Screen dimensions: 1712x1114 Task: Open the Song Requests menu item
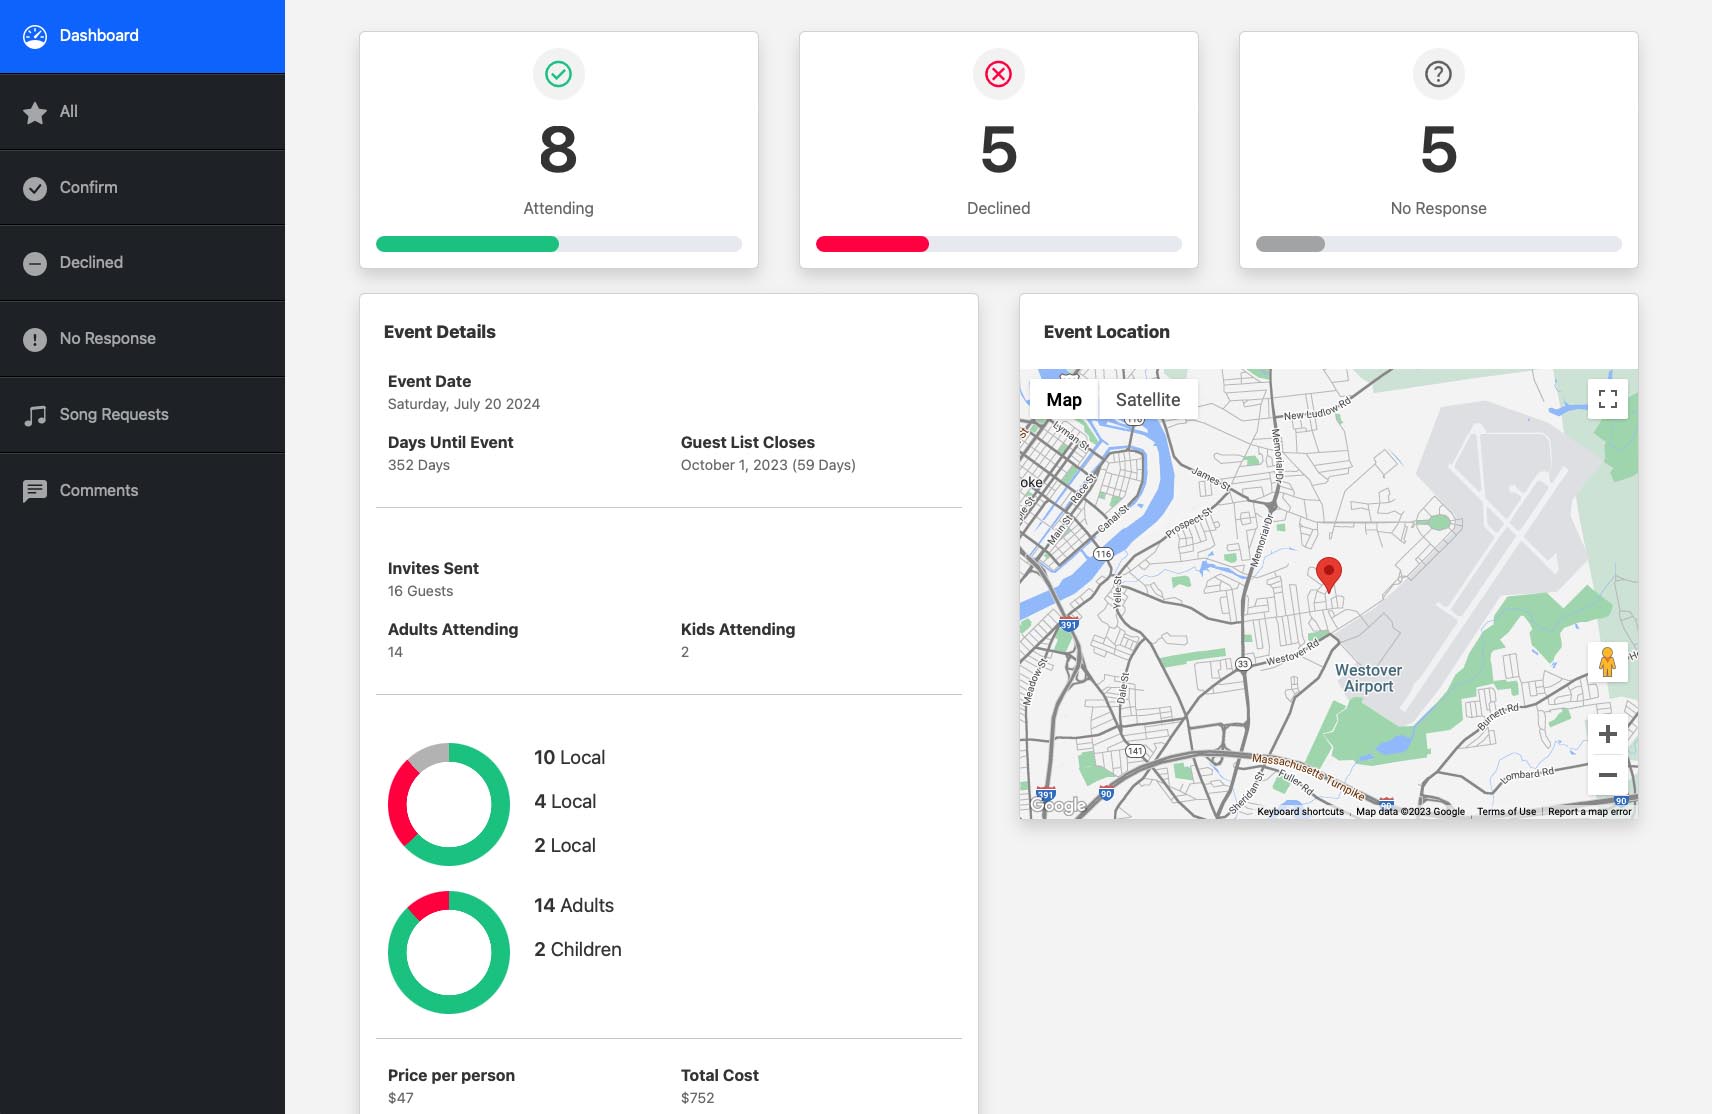tap(114, 415)
